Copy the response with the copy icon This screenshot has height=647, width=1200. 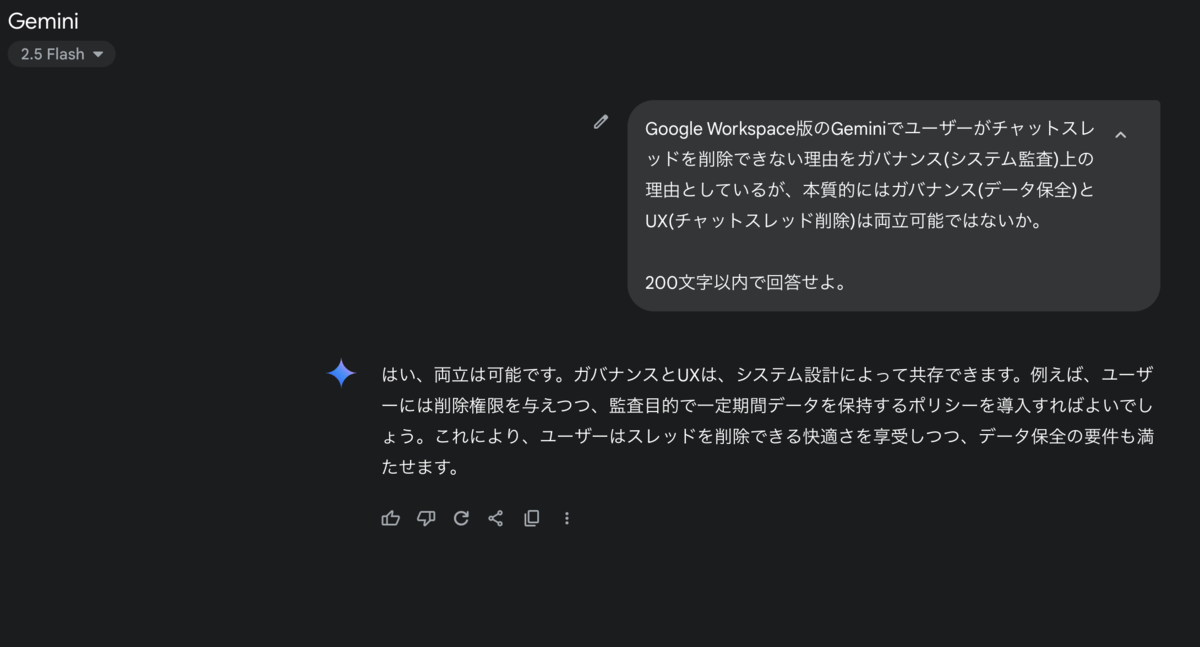coord(531,518)
